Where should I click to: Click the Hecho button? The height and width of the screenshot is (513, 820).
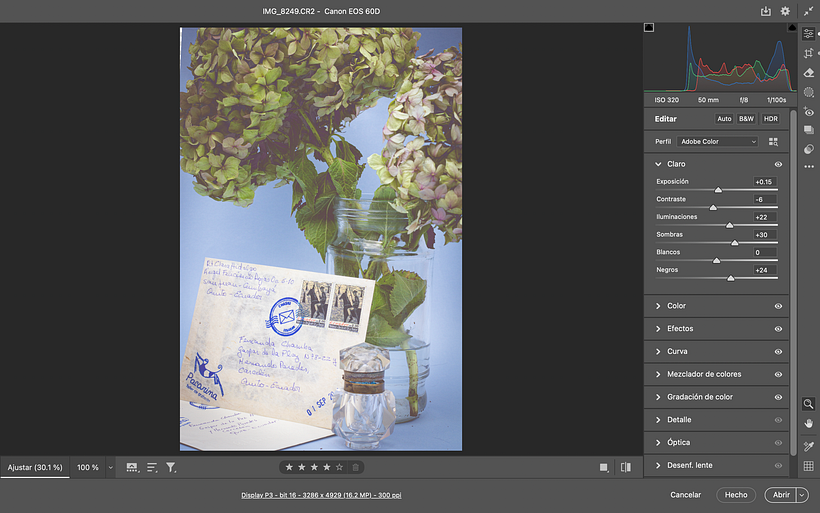736,495
